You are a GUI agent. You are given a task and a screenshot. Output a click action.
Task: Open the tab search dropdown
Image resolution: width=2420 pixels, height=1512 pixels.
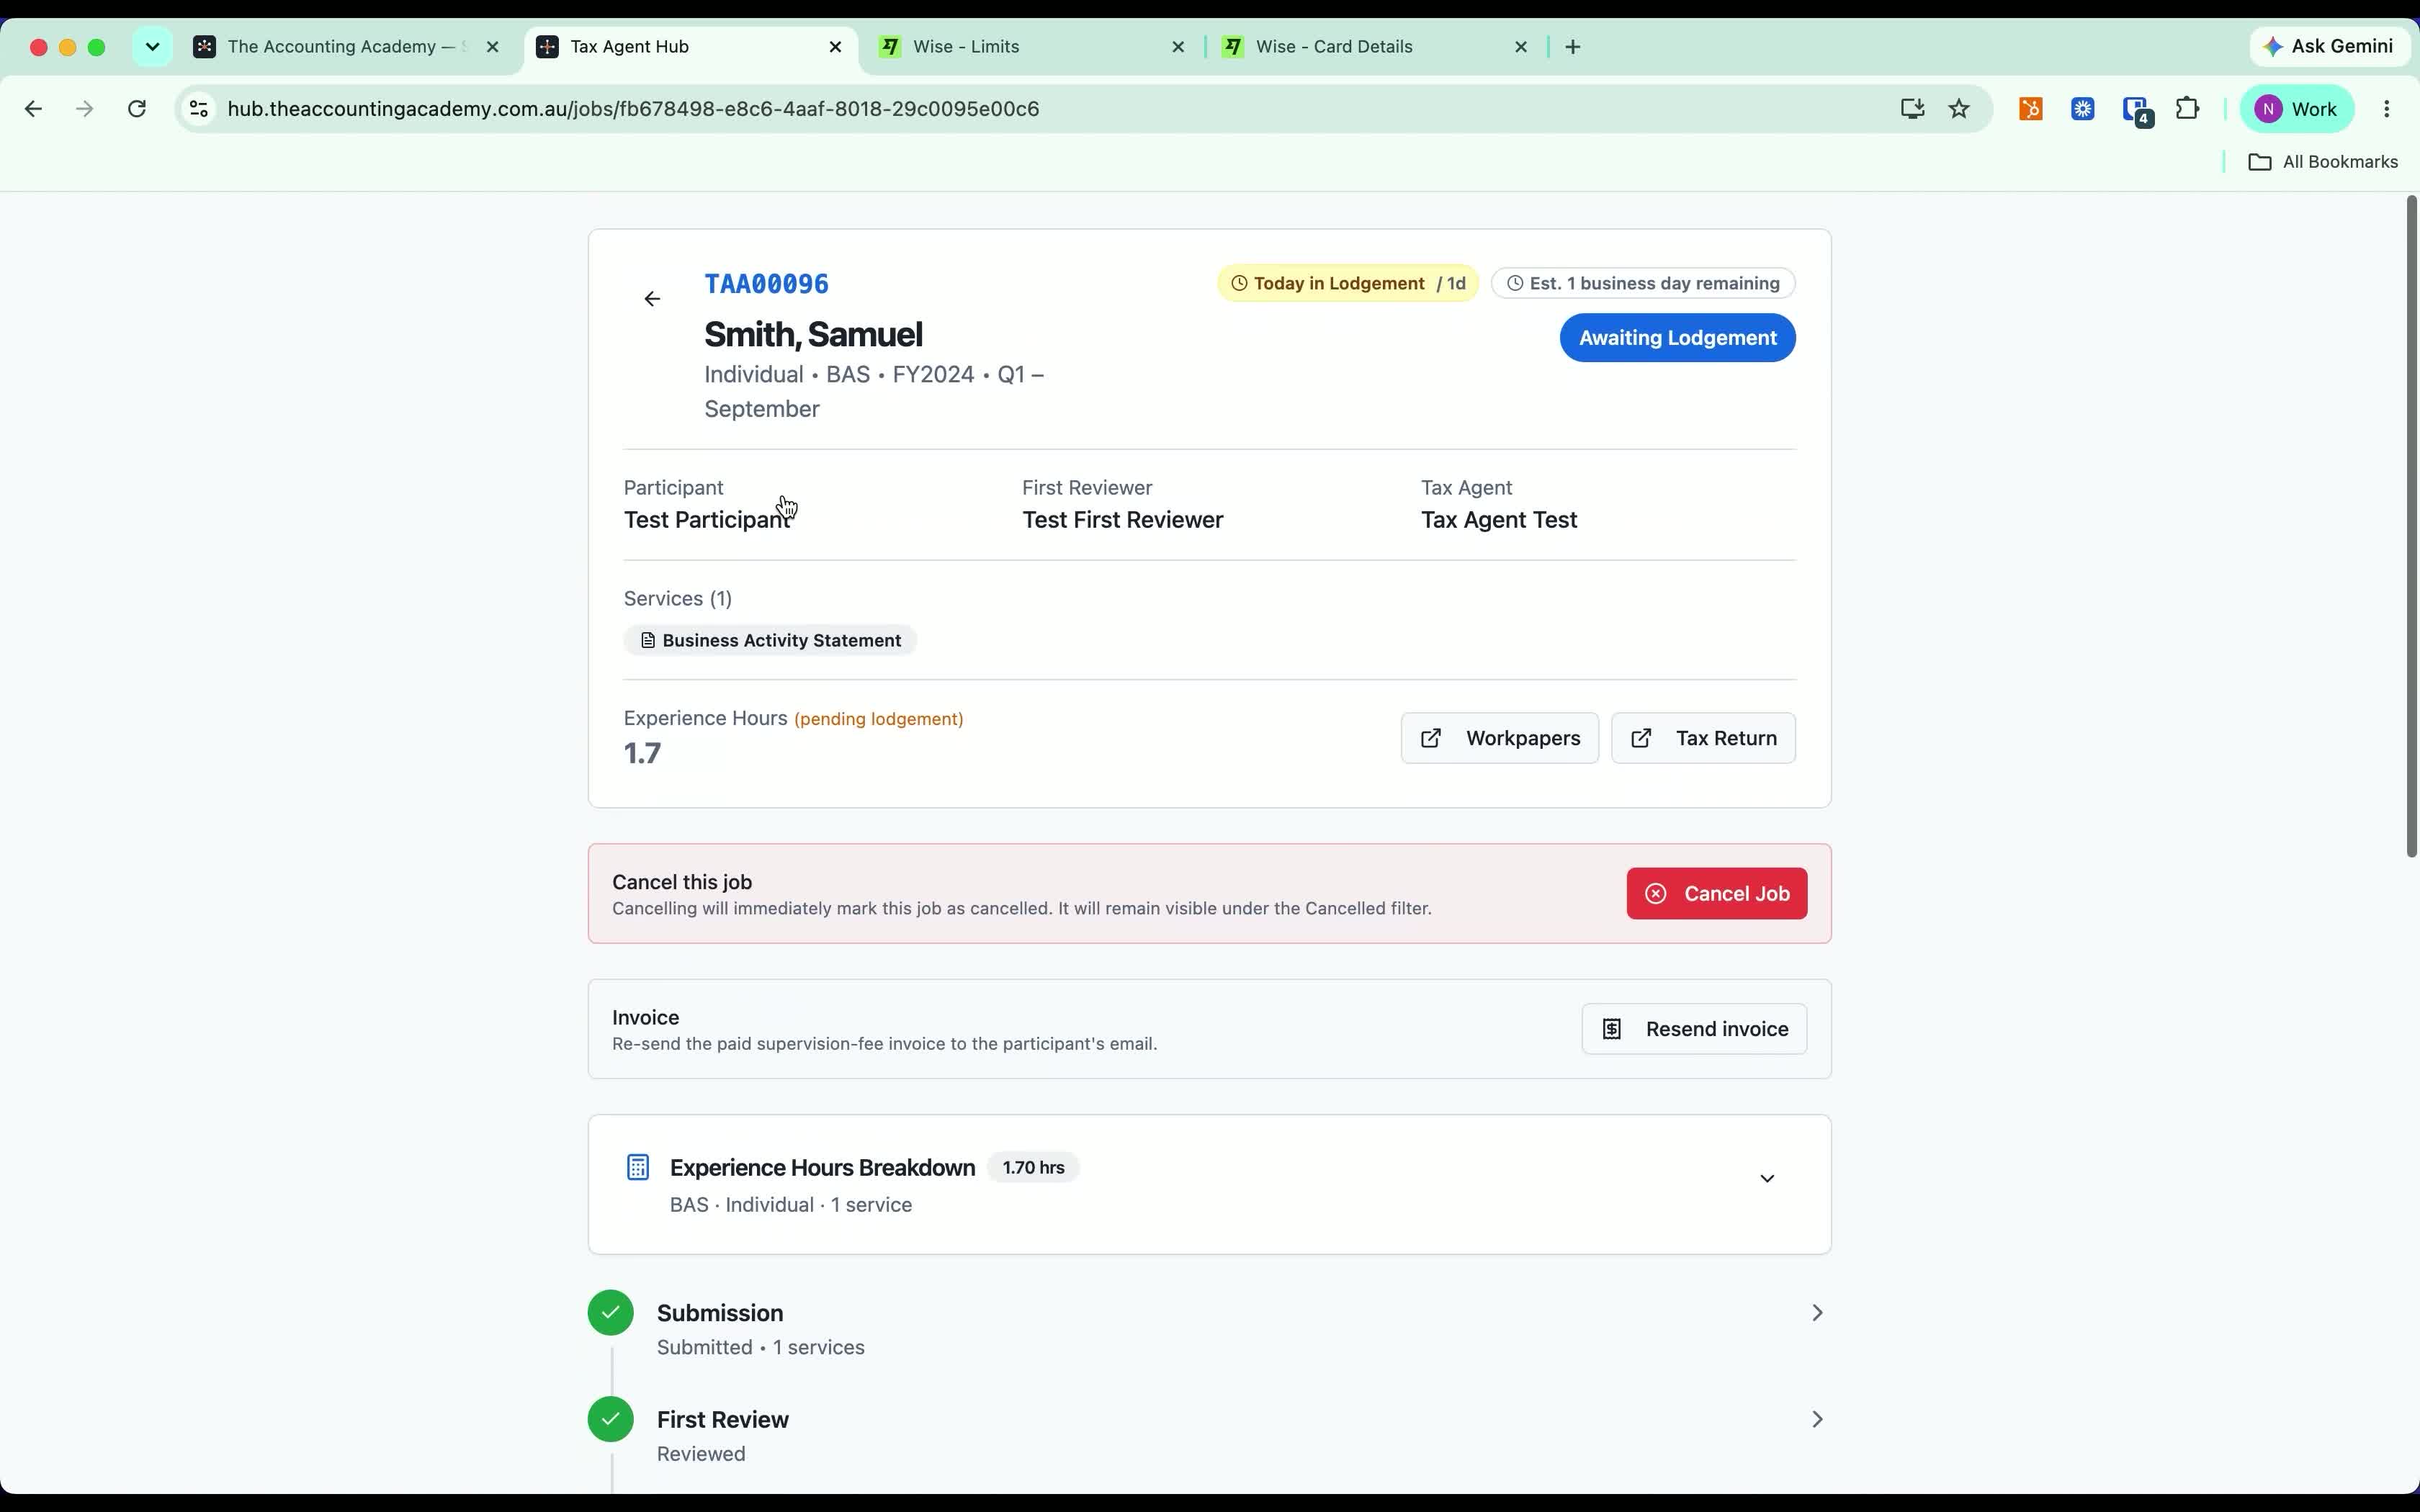click(152, 47)
